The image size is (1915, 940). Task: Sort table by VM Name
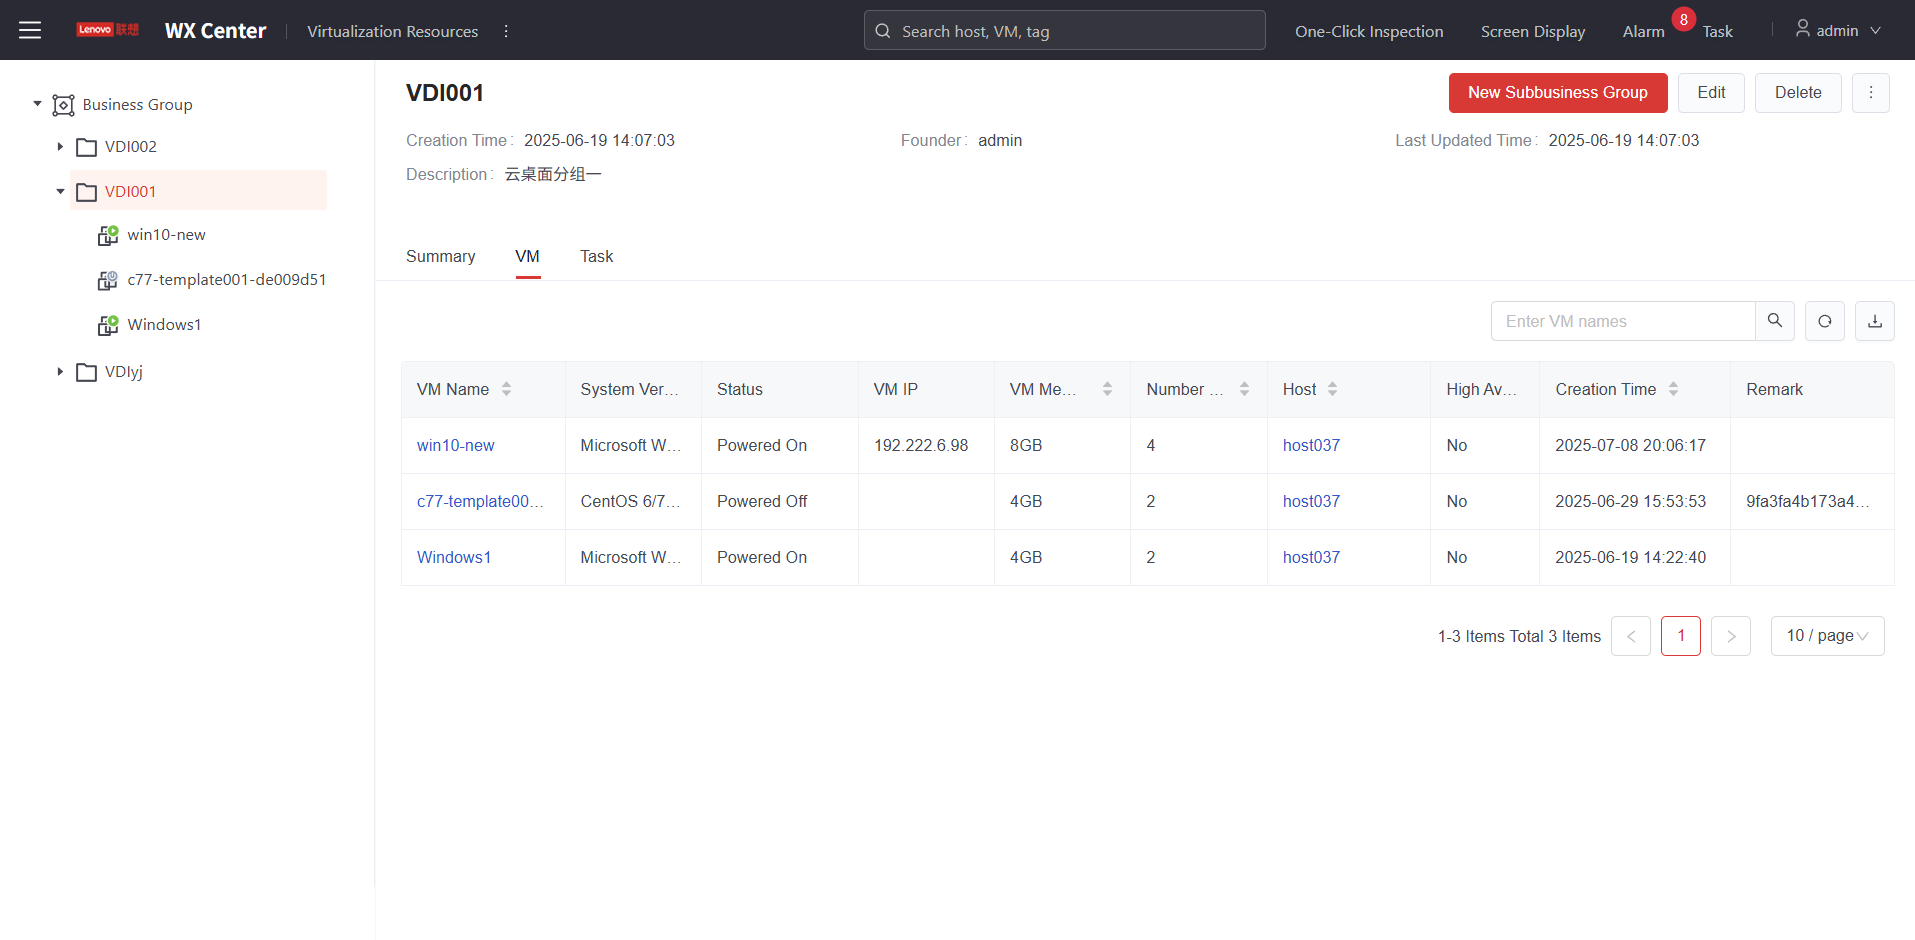point(506,389)
